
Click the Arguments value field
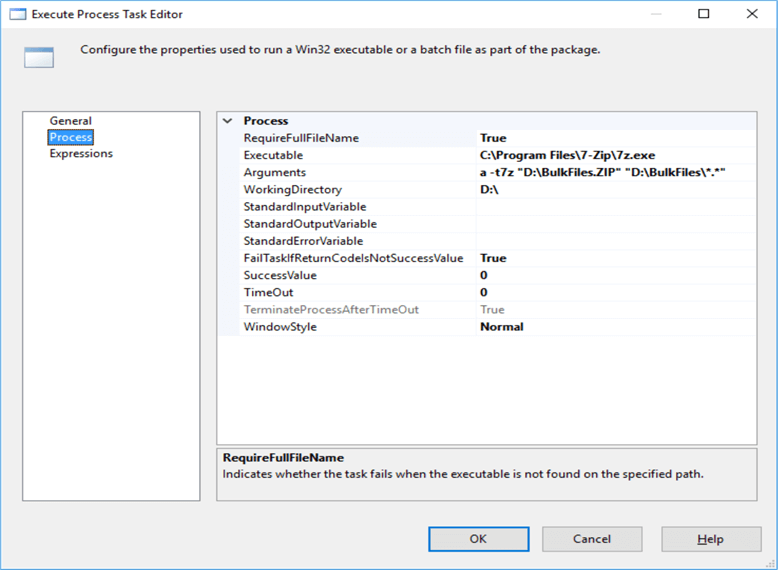pyautogui.click(x=615, y=172)
